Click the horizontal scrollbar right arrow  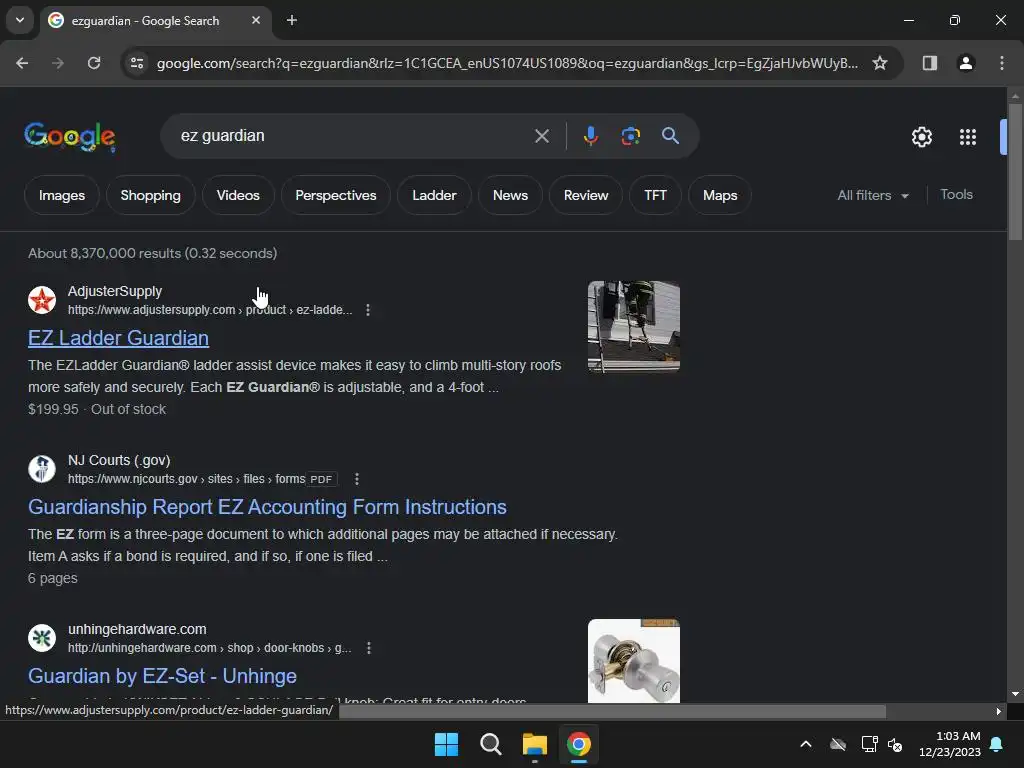click(999, 711)
